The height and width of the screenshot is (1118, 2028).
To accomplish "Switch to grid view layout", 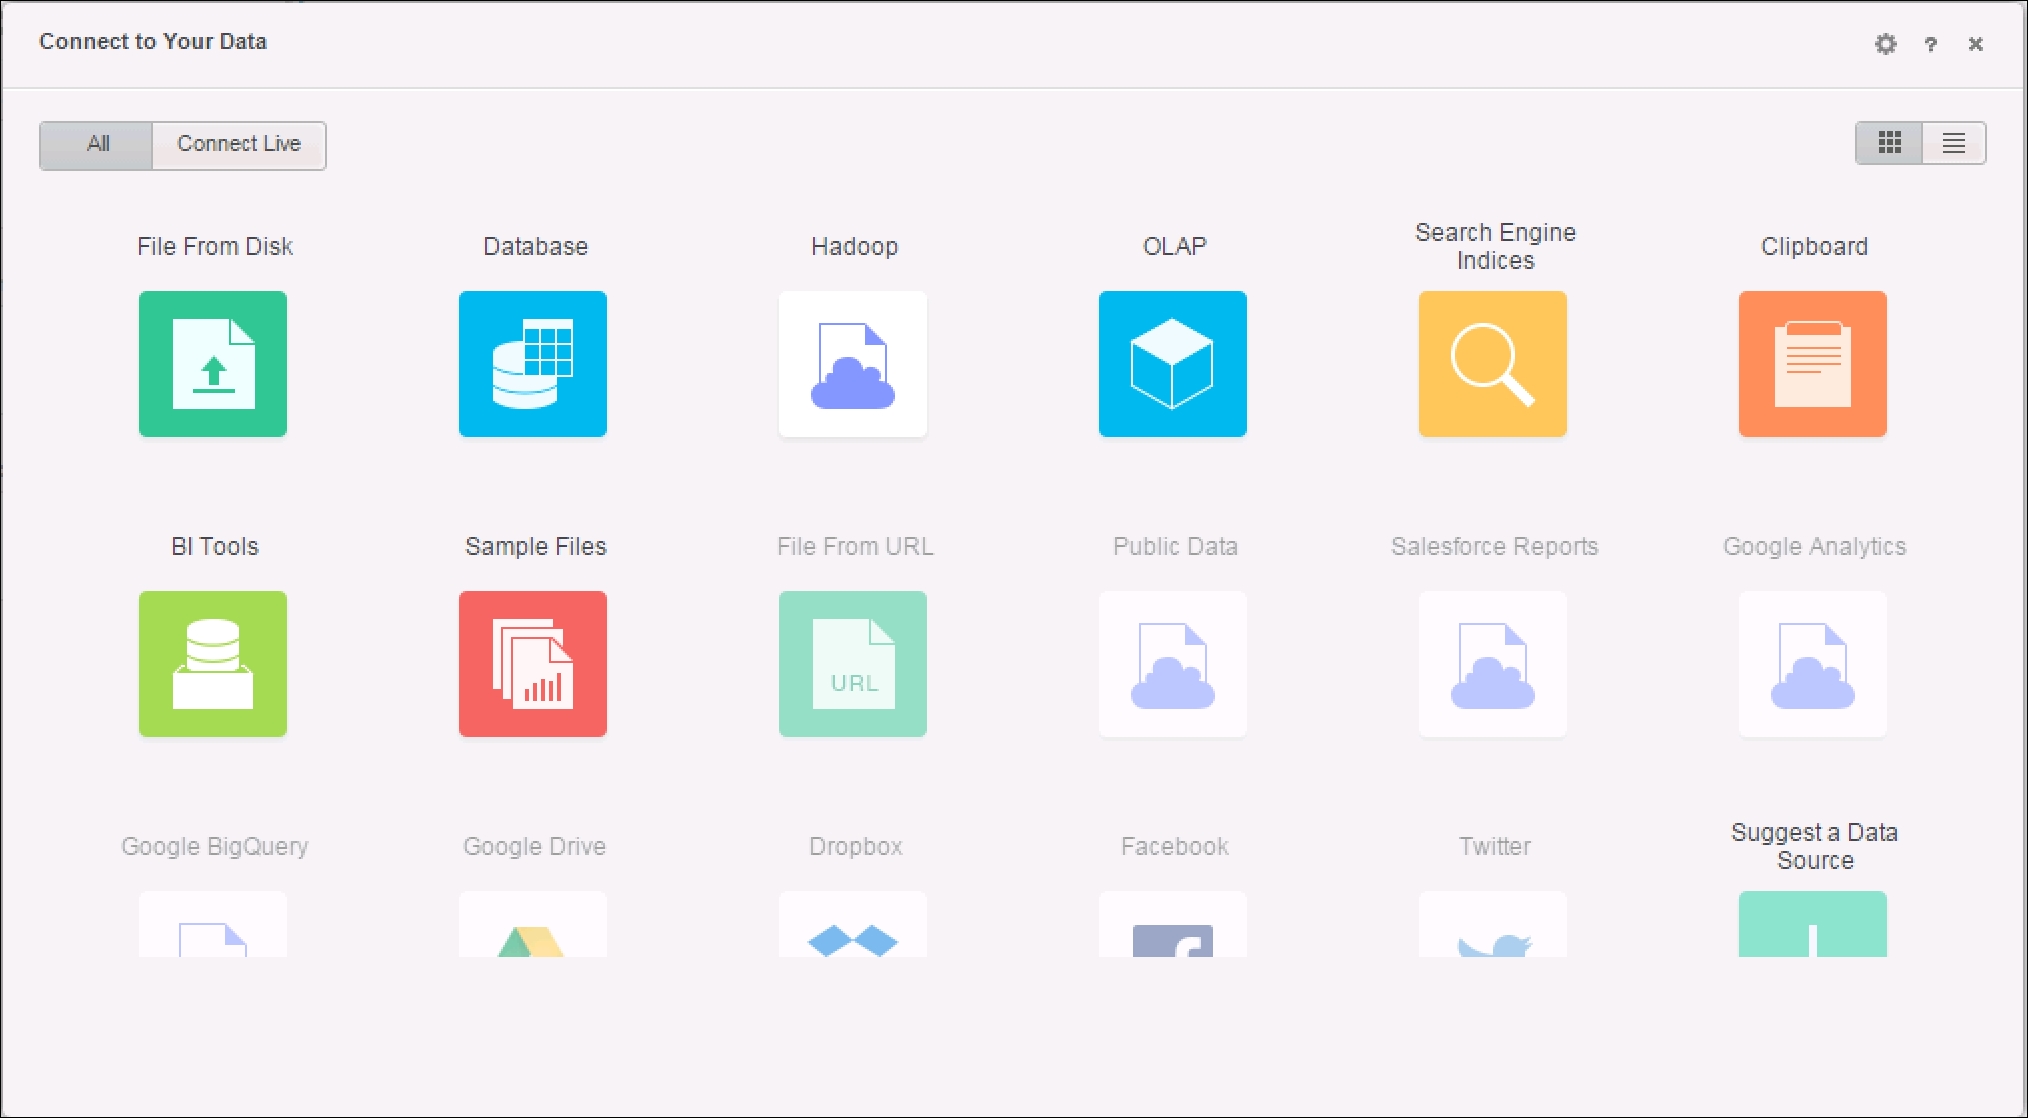I will coord(1889,143).
